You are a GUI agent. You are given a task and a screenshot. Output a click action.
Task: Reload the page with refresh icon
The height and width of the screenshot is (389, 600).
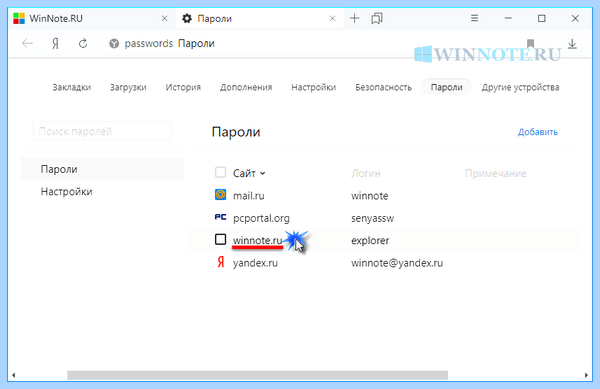[83, 44]
